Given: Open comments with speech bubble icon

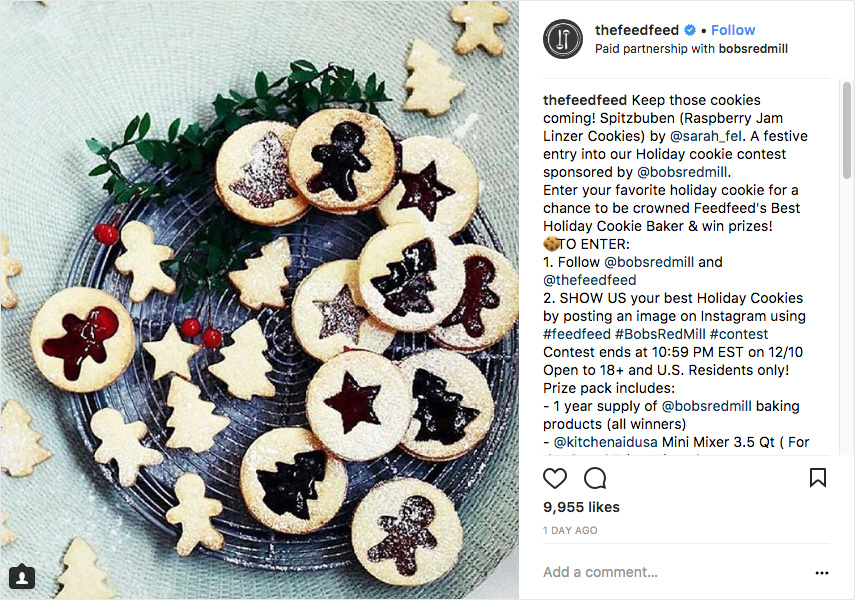Looking at the screenshot, I should (x=595, y=477).
